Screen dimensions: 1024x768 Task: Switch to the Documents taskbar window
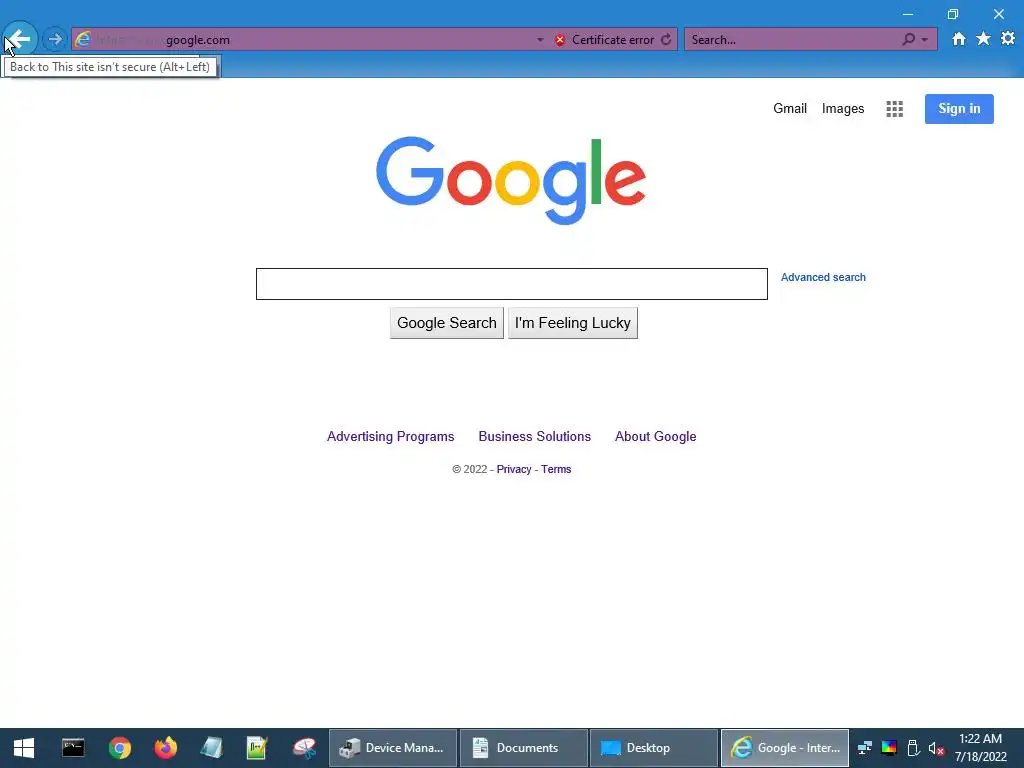coord(523,748)
